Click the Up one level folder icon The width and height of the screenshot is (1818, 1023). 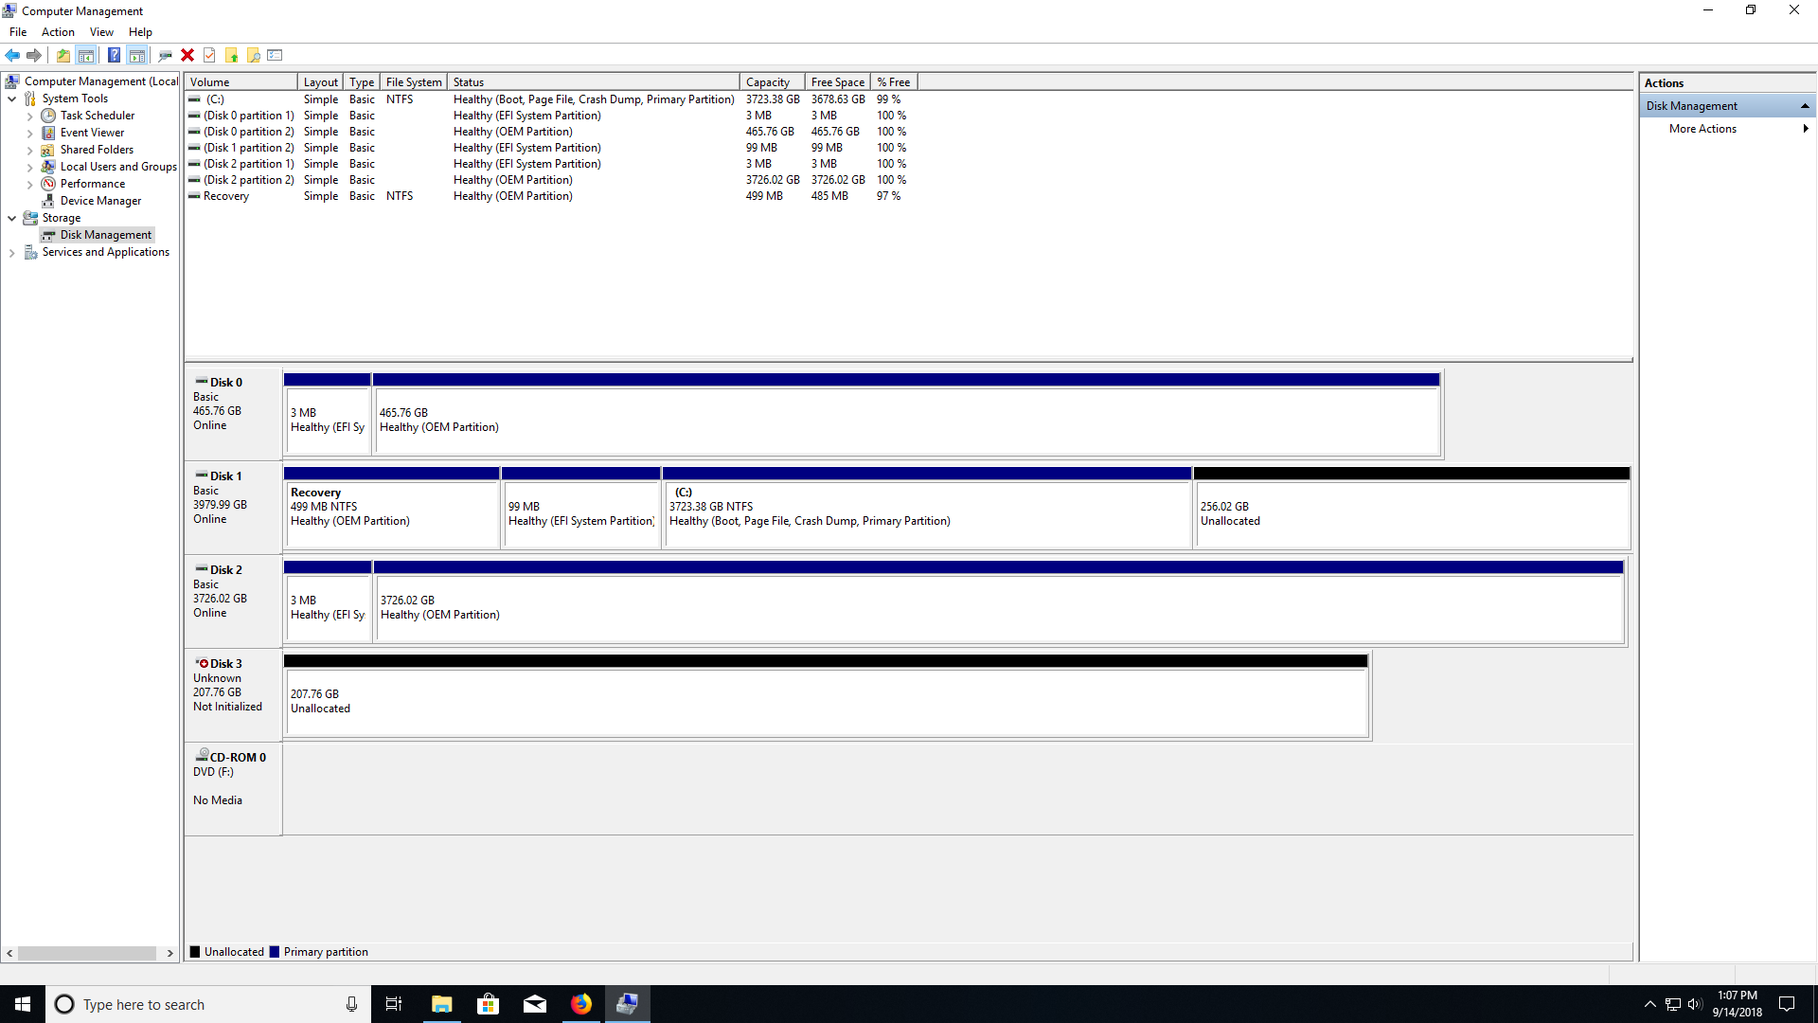click(63, 55)
